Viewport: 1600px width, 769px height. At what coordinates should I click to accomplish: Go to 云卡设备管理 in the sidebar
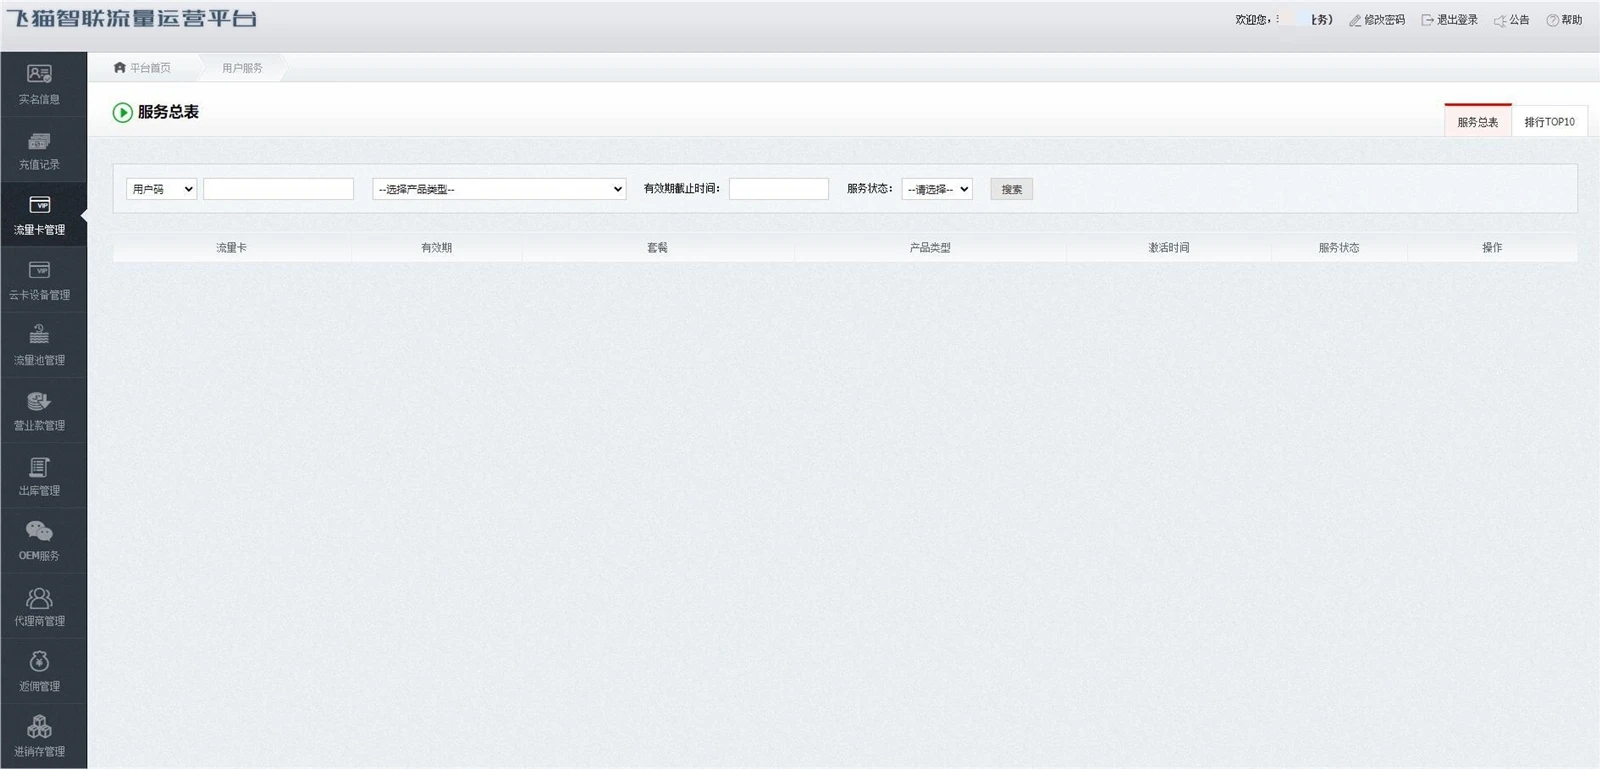click(39, 280)
